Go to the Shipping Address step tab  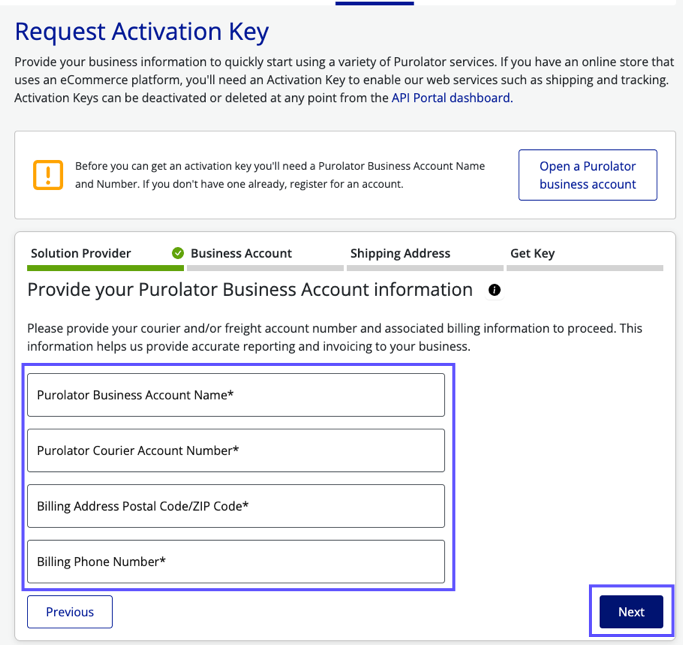(400, 253)
